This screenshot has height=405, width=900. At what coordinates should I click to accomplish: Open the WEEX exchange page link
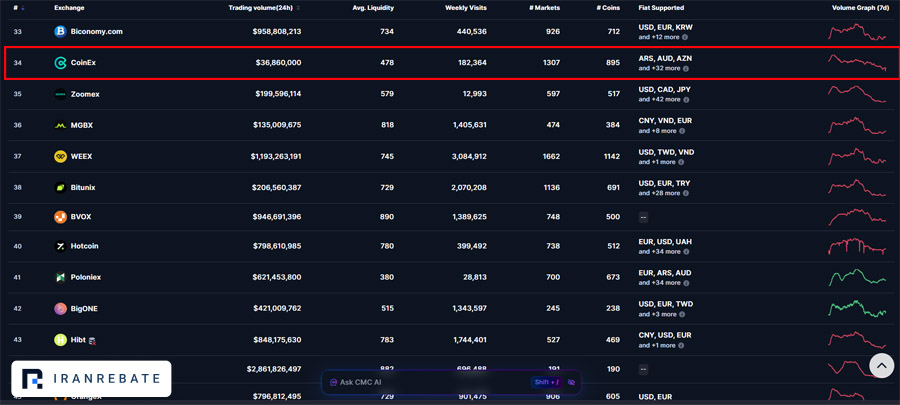pyautogui.click(x=81, y=157)
